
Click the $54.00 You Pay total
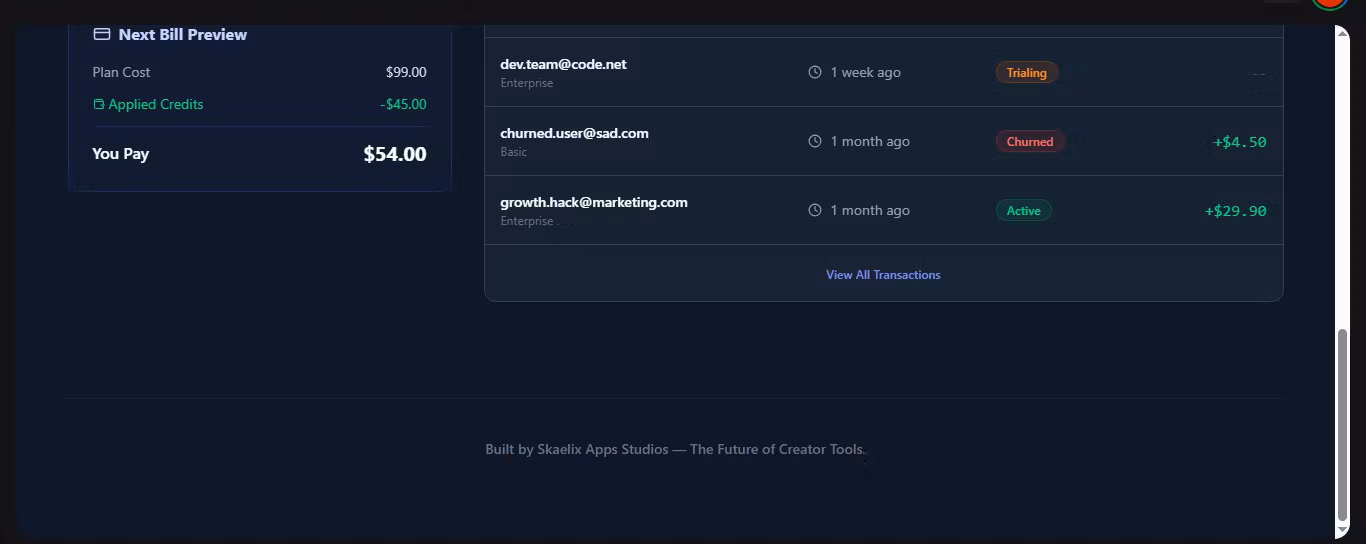[x=395, y=154]
